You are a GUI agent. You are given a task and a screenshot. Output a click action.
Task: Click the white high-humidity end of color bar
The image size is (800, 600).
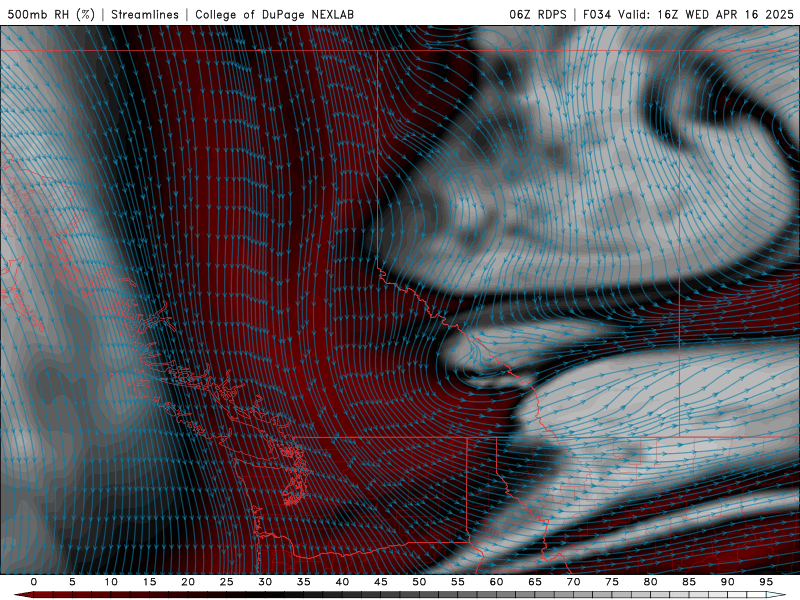[776, 595]
